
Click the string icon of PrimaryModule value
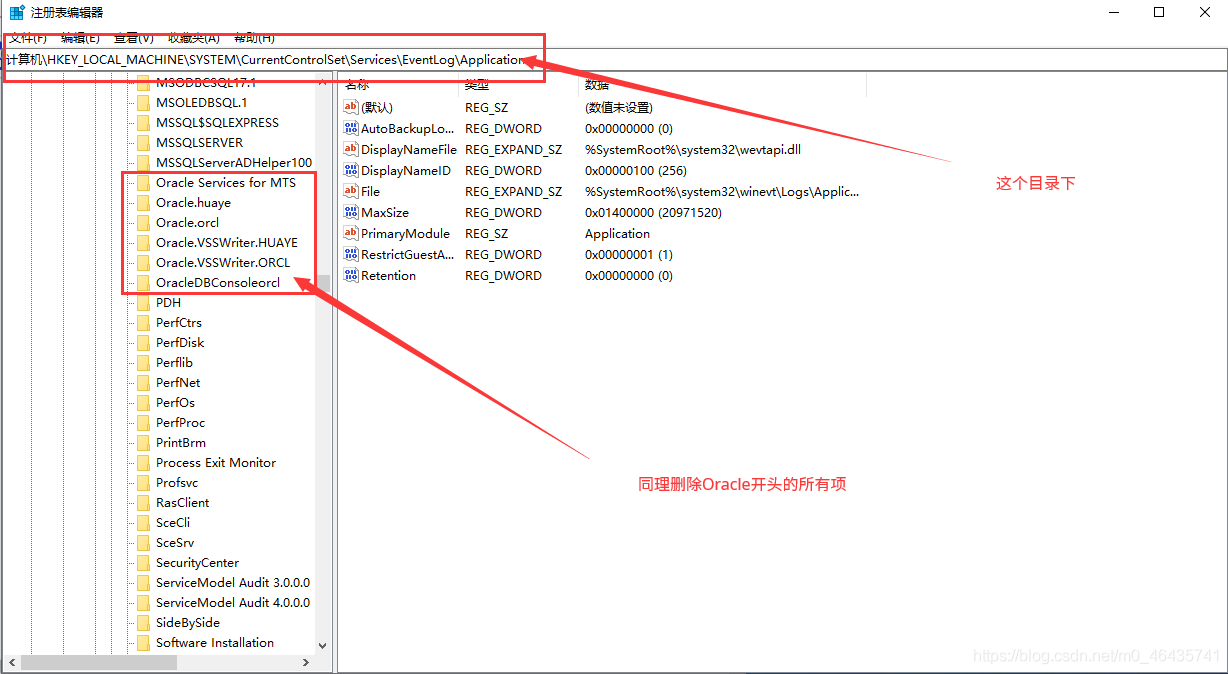click(x=350, y=233)
